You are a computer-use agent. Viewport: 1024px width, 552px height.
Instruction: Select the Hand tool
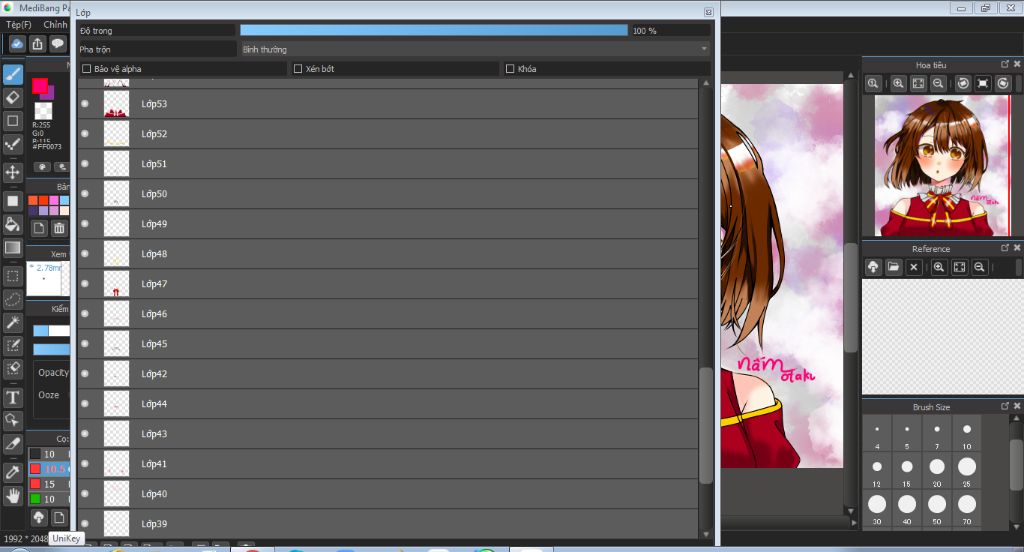12,496
